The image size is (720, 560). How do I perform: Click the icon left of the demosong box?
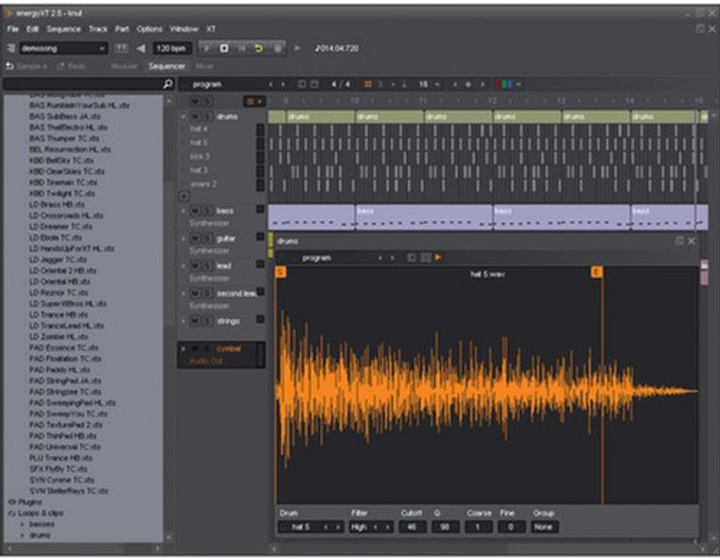[11, 48]
